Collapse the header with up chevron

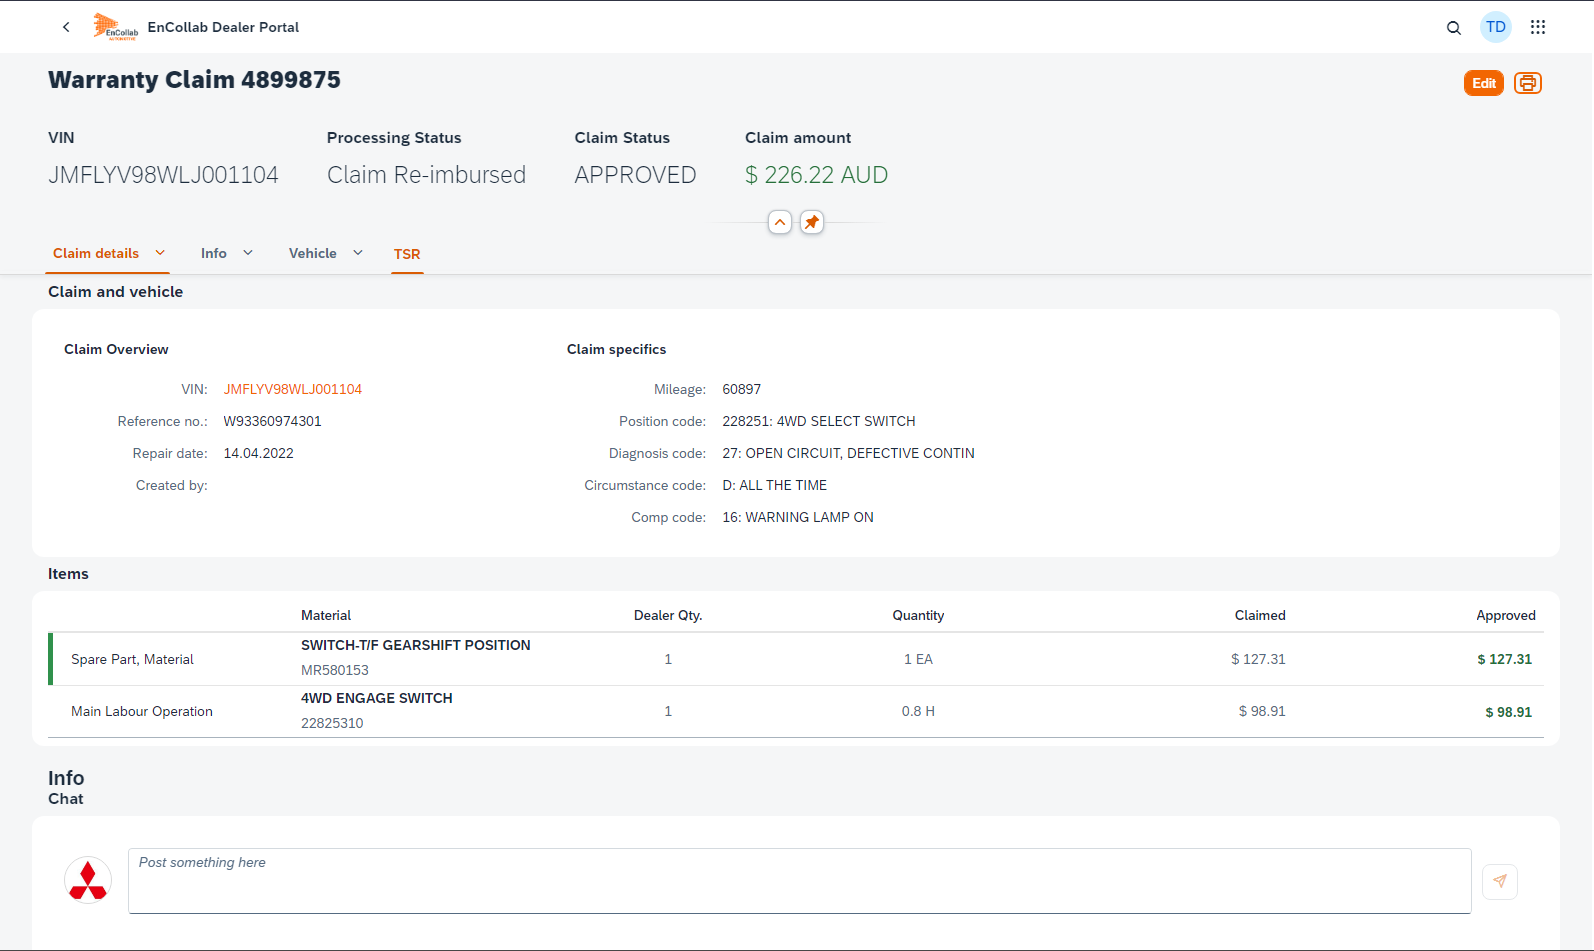780,222
